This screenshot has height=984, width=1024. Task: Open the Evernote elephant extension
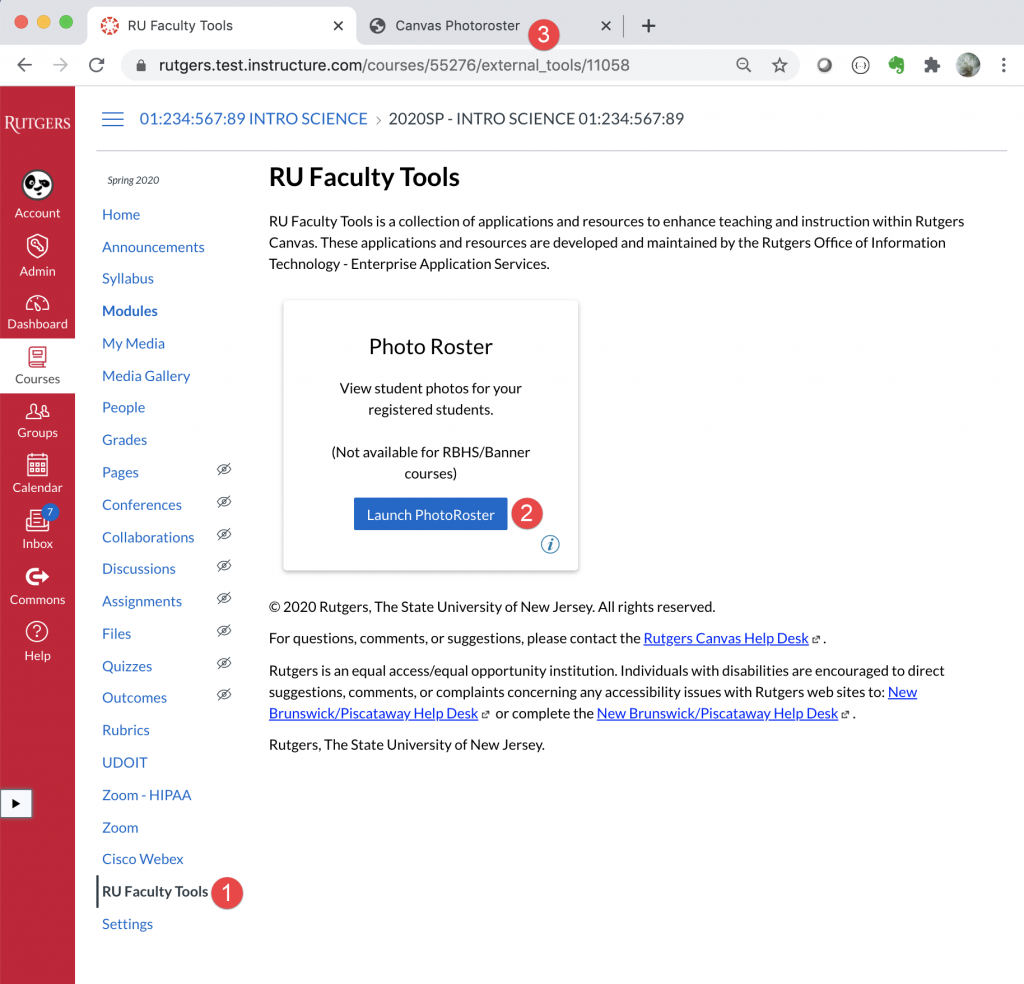(x=896, y=65)
